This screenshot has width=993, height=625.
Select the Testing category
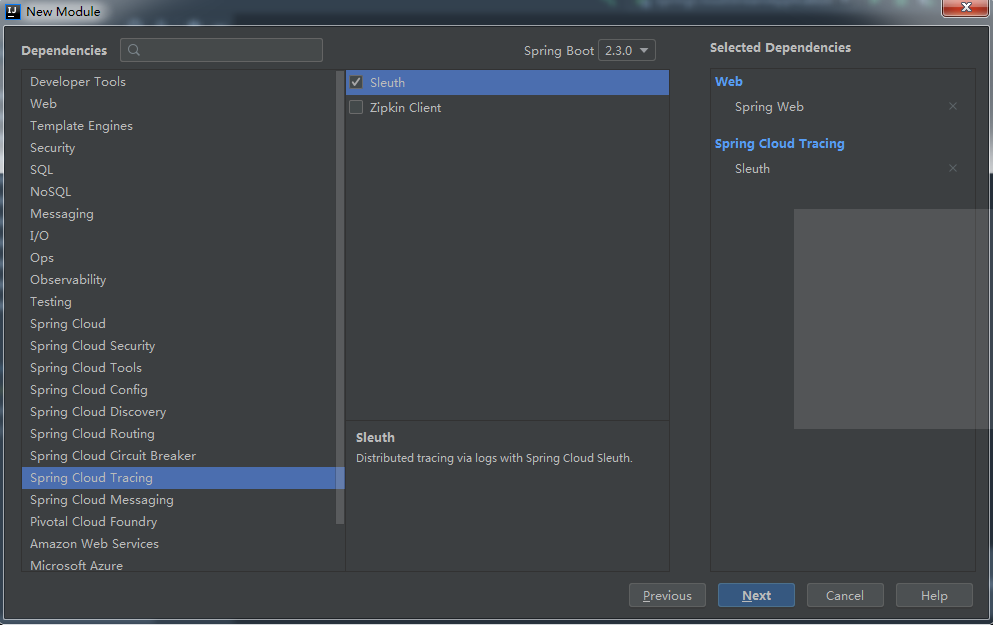pos(179,301)
